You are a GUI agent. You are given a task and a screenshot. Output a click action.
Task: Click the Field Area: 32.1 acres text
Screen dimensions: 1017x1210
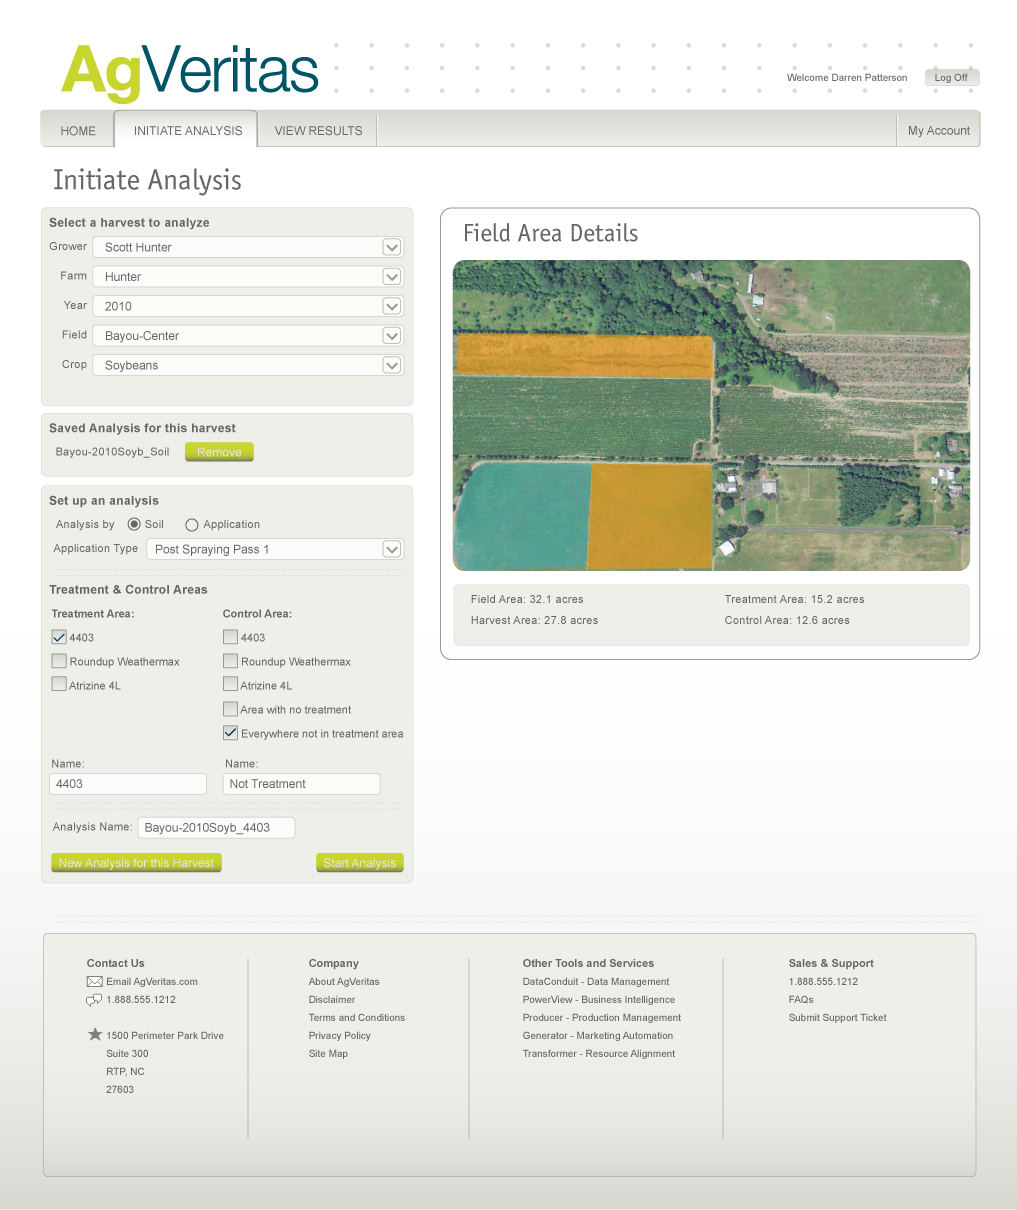point(527,599)
